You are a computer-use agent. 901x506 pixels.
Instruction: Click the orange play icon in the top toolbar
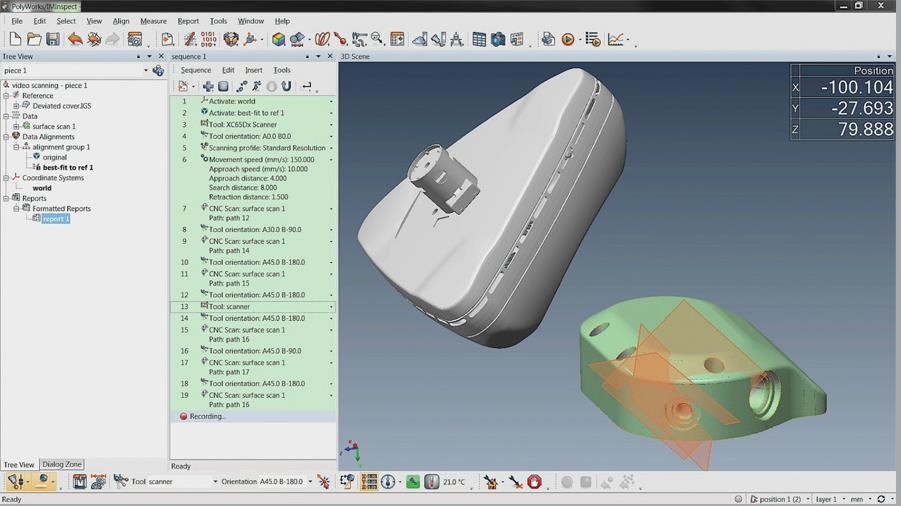(x=568, y=40)
